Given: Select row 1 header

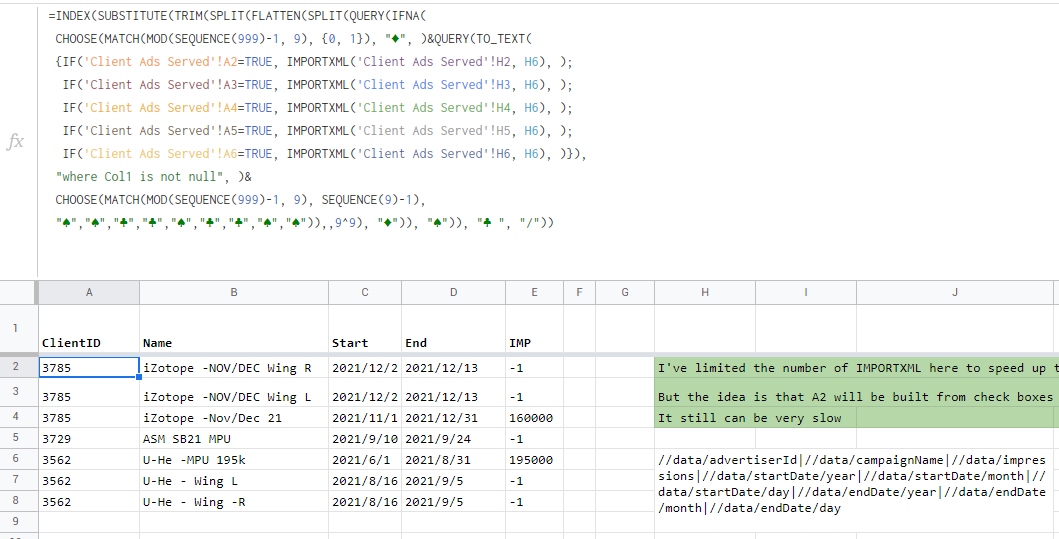Looking at the screenshot, I should [17, 328].
